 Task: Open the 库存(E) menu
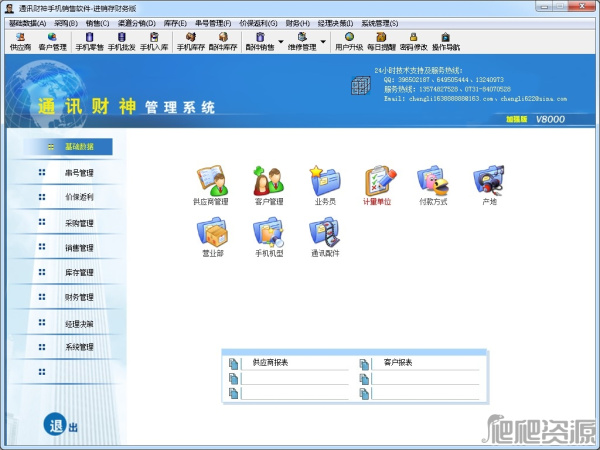pos(177,21)
